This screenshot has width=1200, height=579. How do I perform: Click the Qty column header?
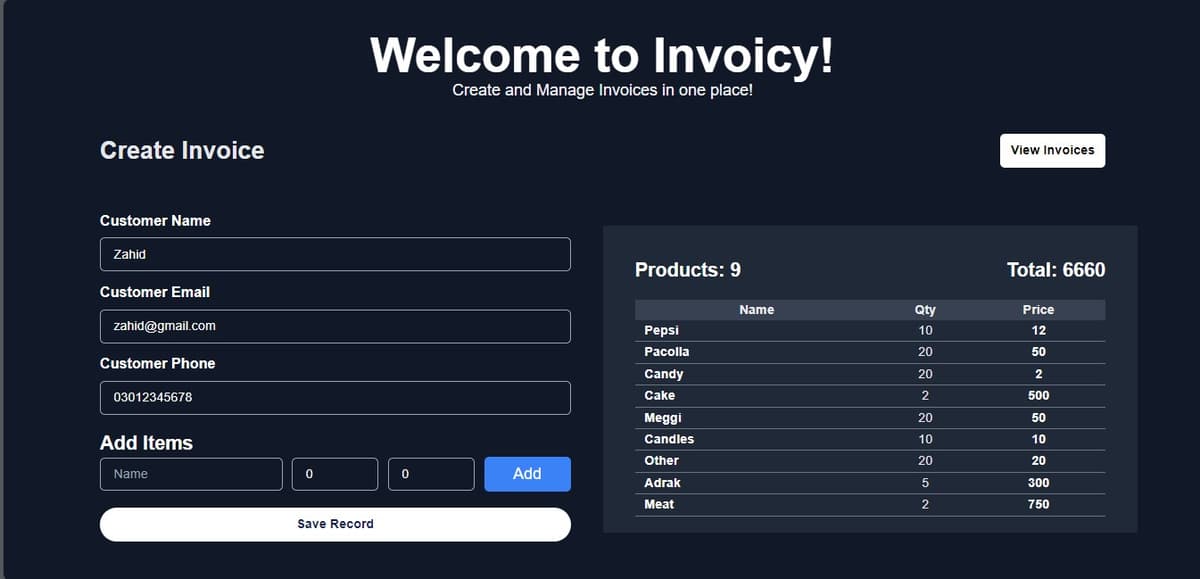(x=925, y=310)
